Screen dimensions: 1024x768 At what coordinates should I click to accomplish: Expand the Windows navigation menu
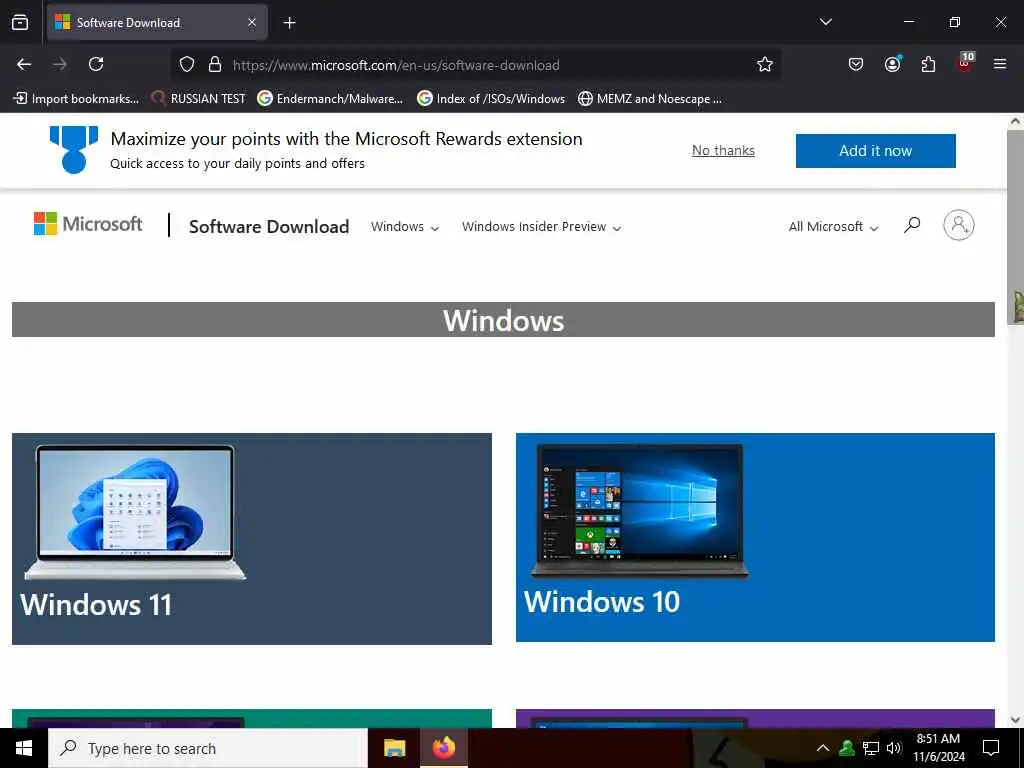[x=405, y=227]
